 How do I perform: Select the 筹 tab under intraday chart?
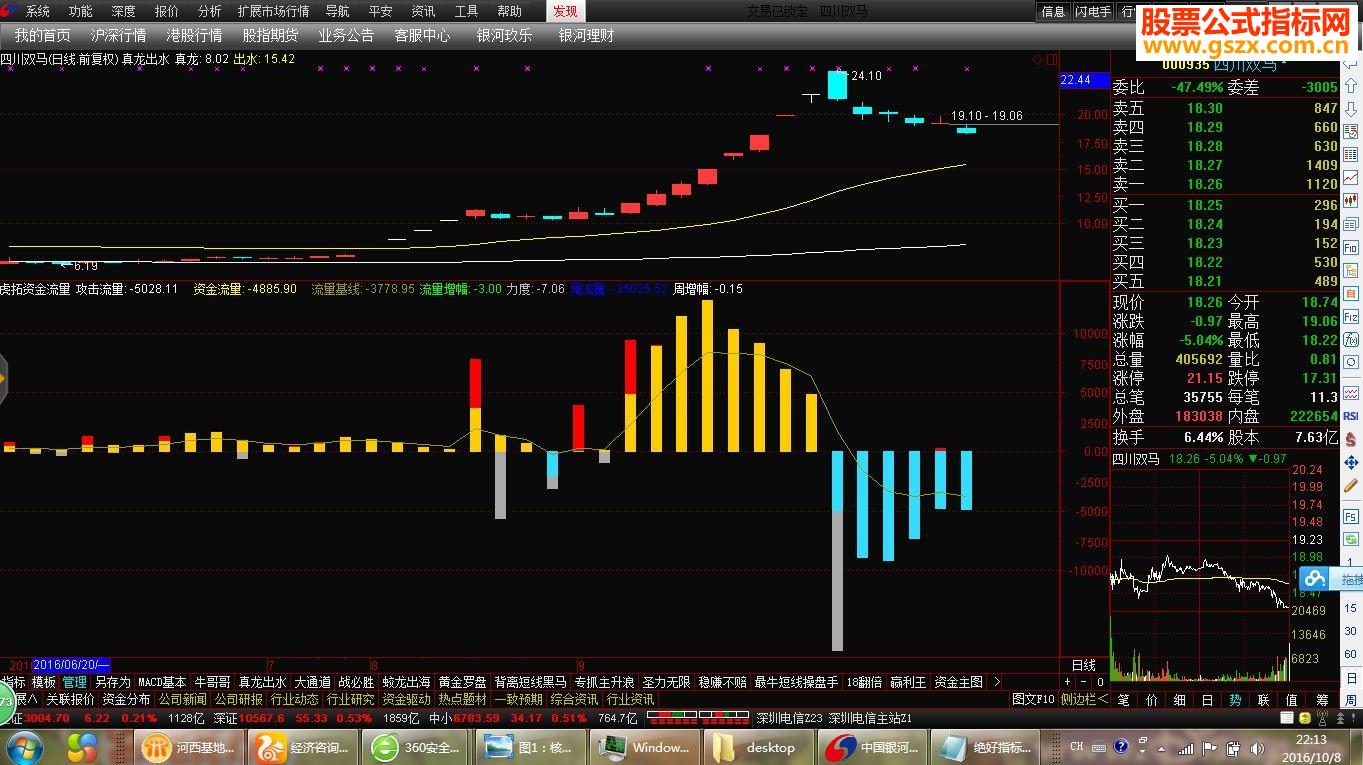coord(1323,700)
